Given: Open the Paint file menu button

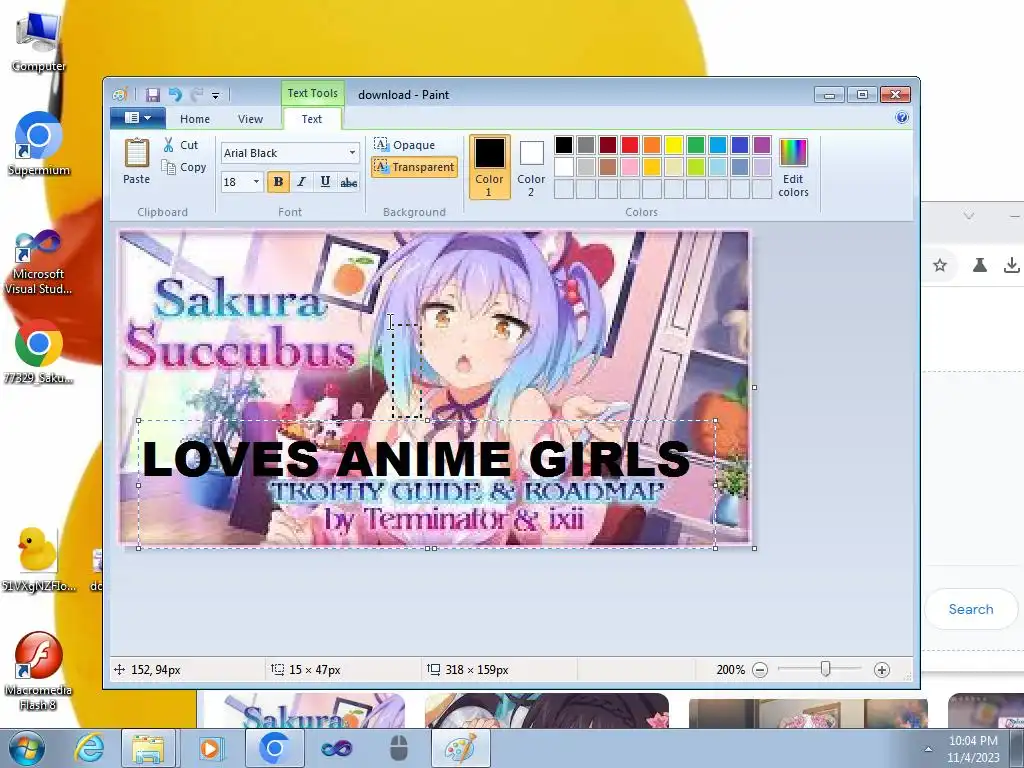Looking at the screenshot, I should [x=137, y=118].
